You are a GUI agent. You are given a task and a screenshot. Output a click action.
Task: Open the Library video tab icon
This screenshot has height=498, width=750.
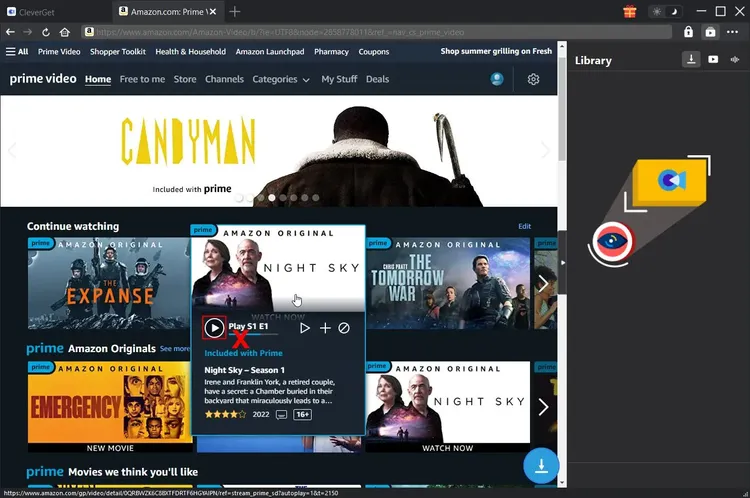[713, 60]
